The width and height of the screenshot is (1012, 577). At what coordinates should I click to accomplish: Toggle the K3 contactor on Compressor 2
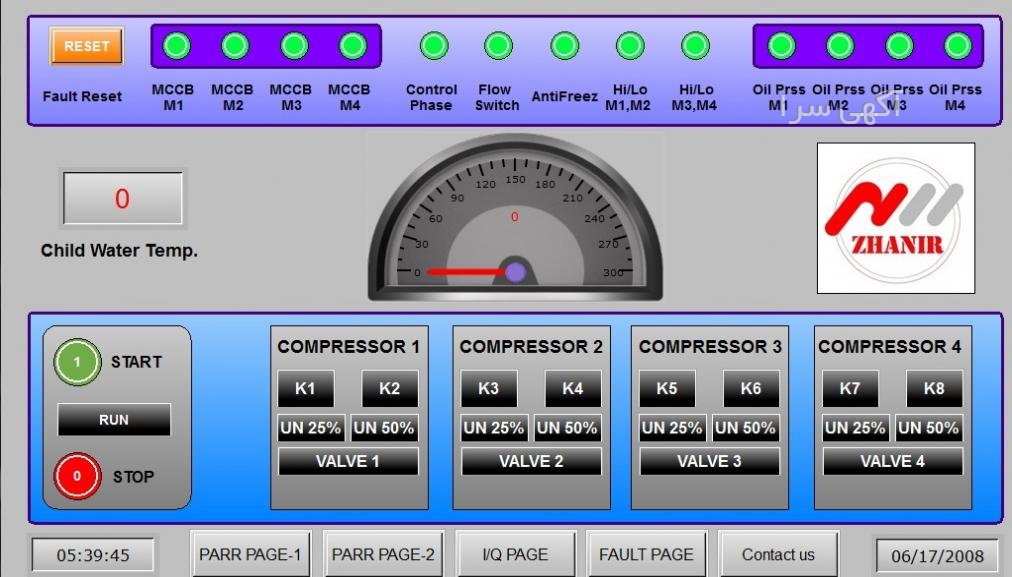point(489,389)
